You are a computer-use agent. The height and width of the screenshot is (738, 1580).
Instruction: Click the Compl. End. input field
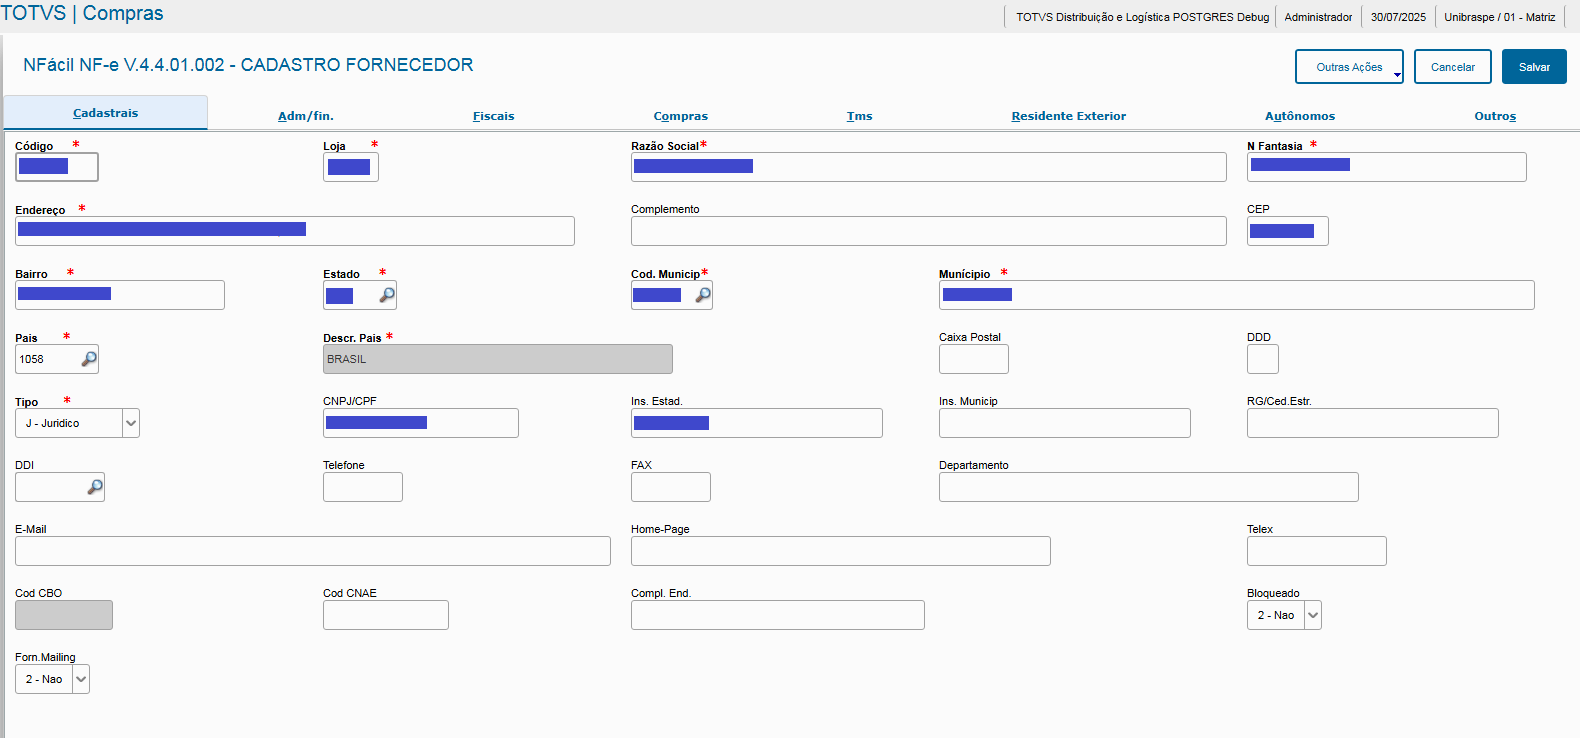coord(778,615)
